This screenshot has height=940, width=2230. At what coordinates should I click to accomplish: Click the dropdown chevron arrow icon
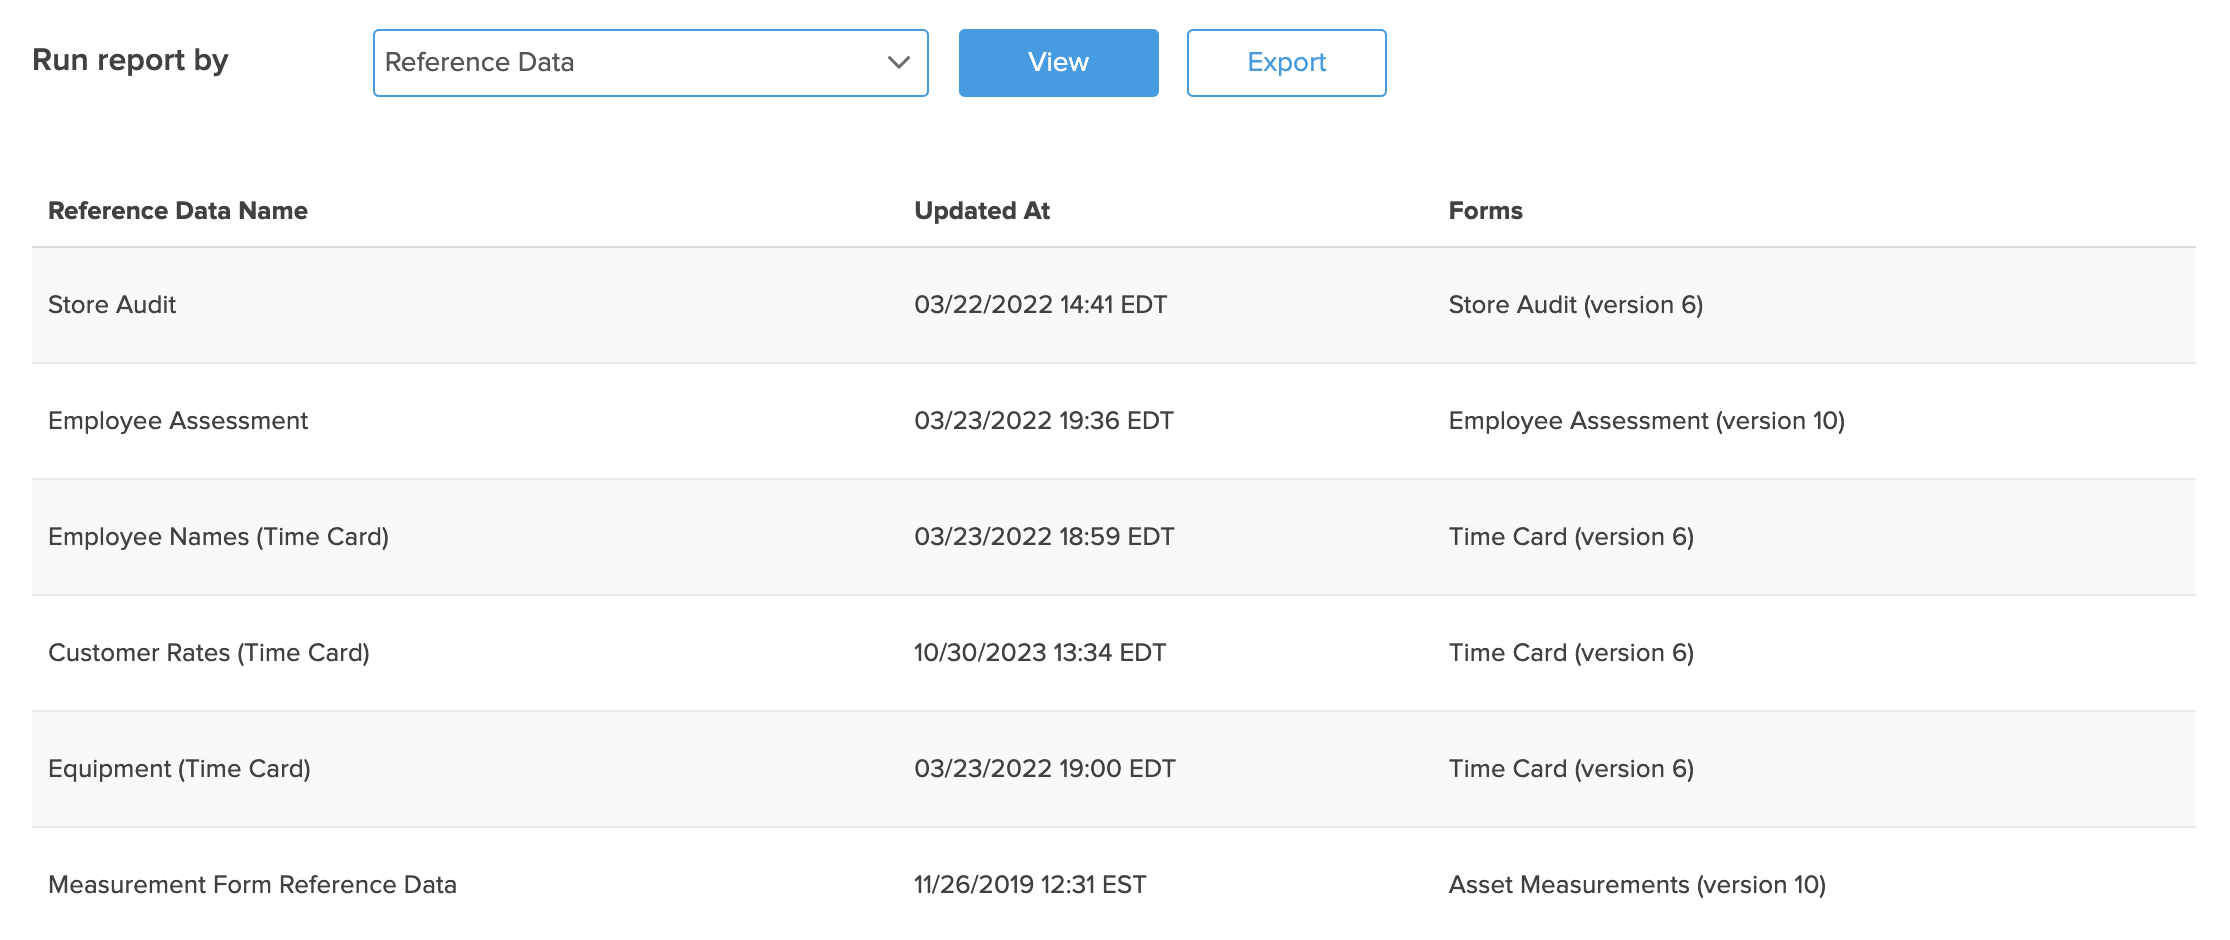(x=898, y=63)
